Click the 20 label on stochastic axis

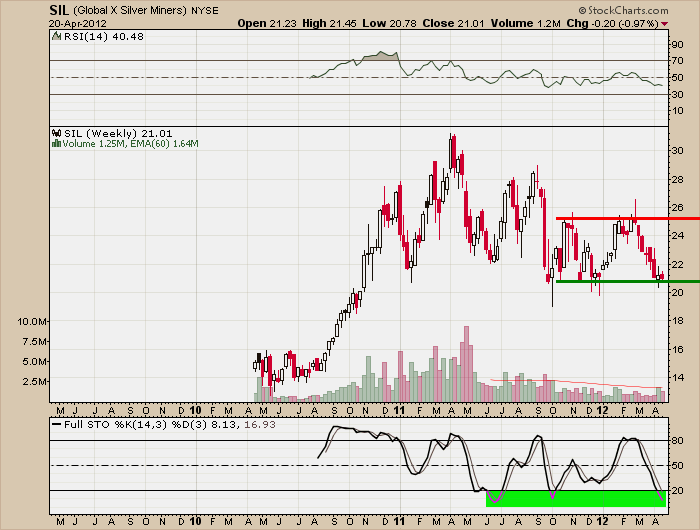point(678,490)
